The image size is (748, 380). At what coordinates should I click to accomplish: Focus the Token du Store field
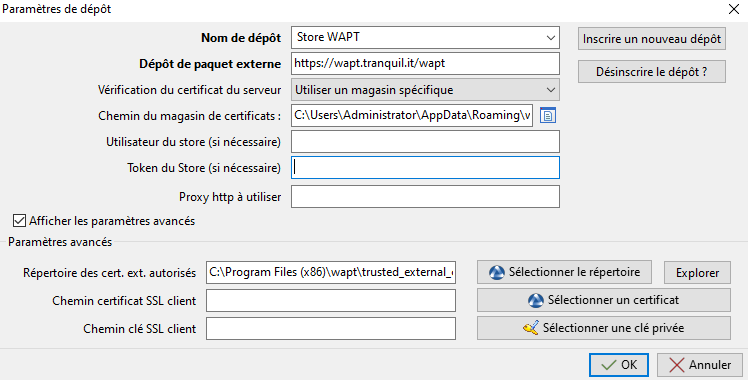(425, 167)
